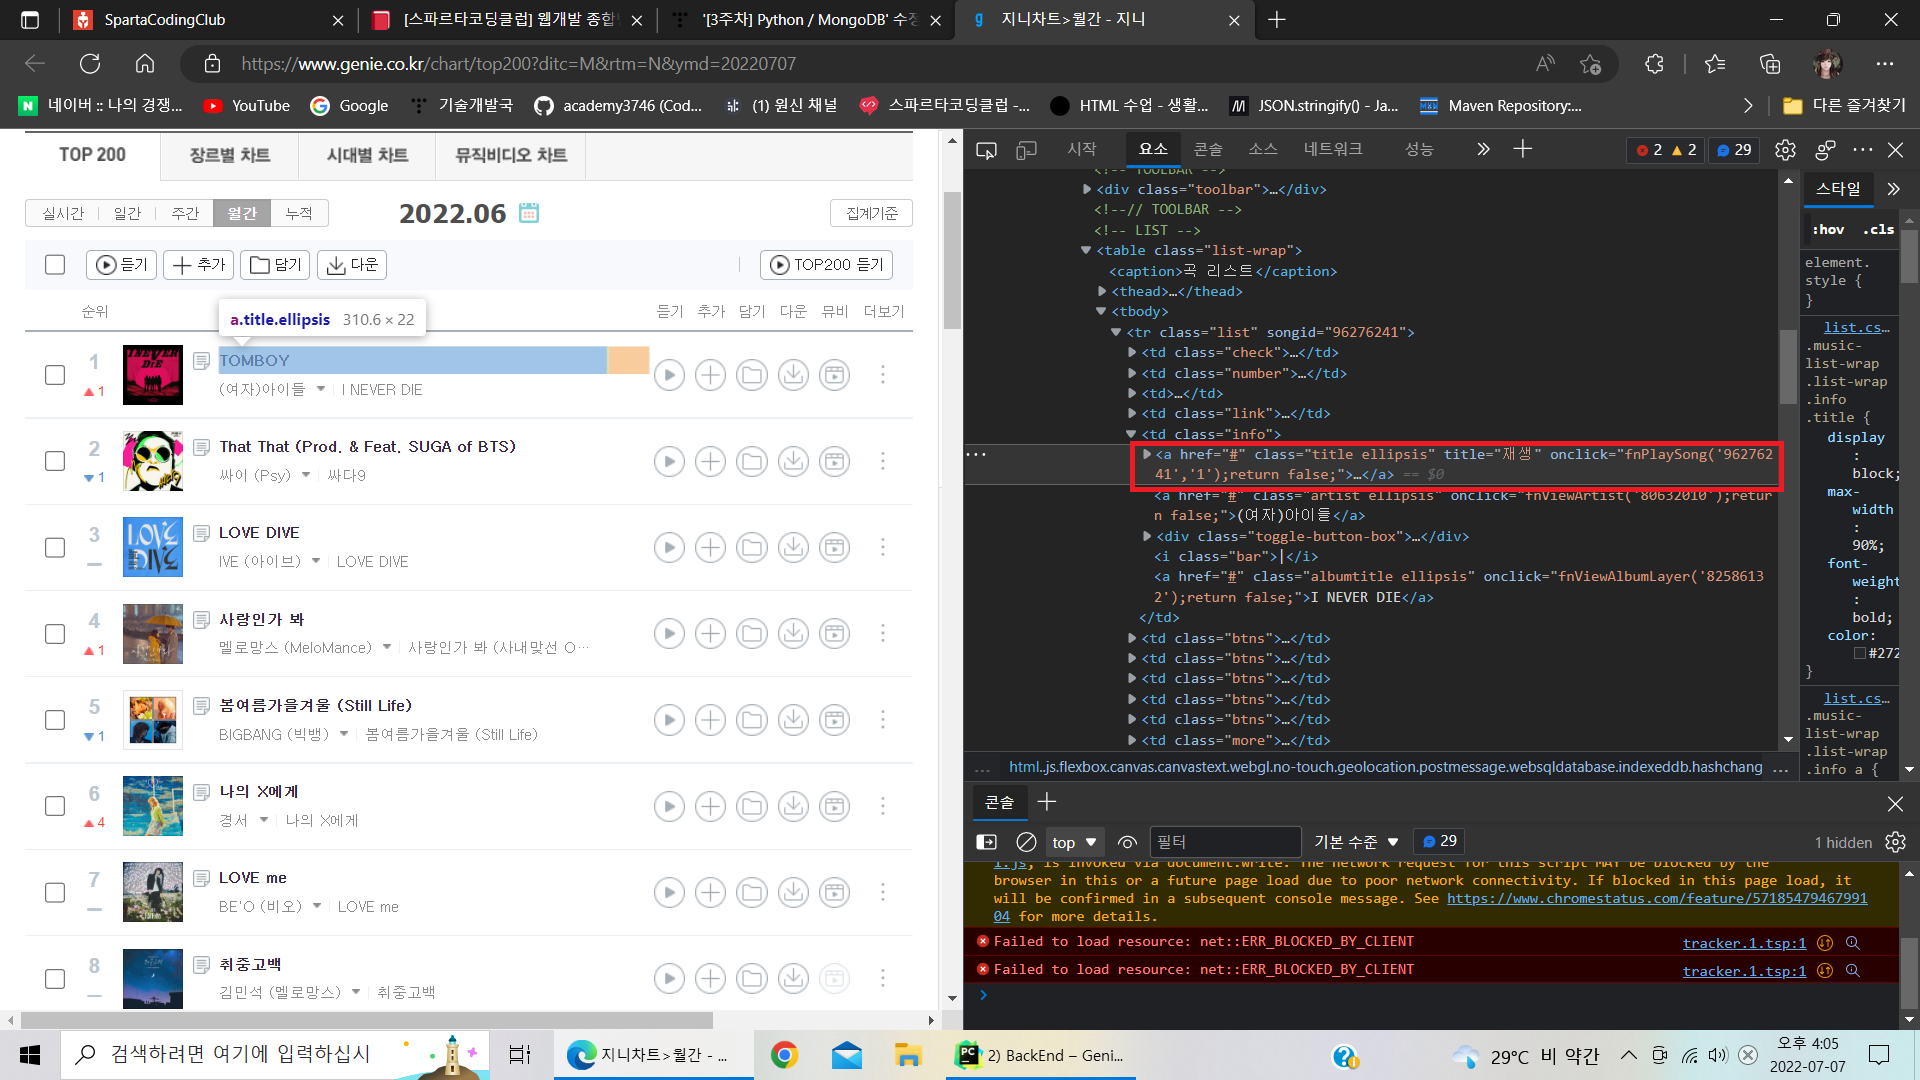Toggle device emulation icon in DevTools

(1026, 150)
